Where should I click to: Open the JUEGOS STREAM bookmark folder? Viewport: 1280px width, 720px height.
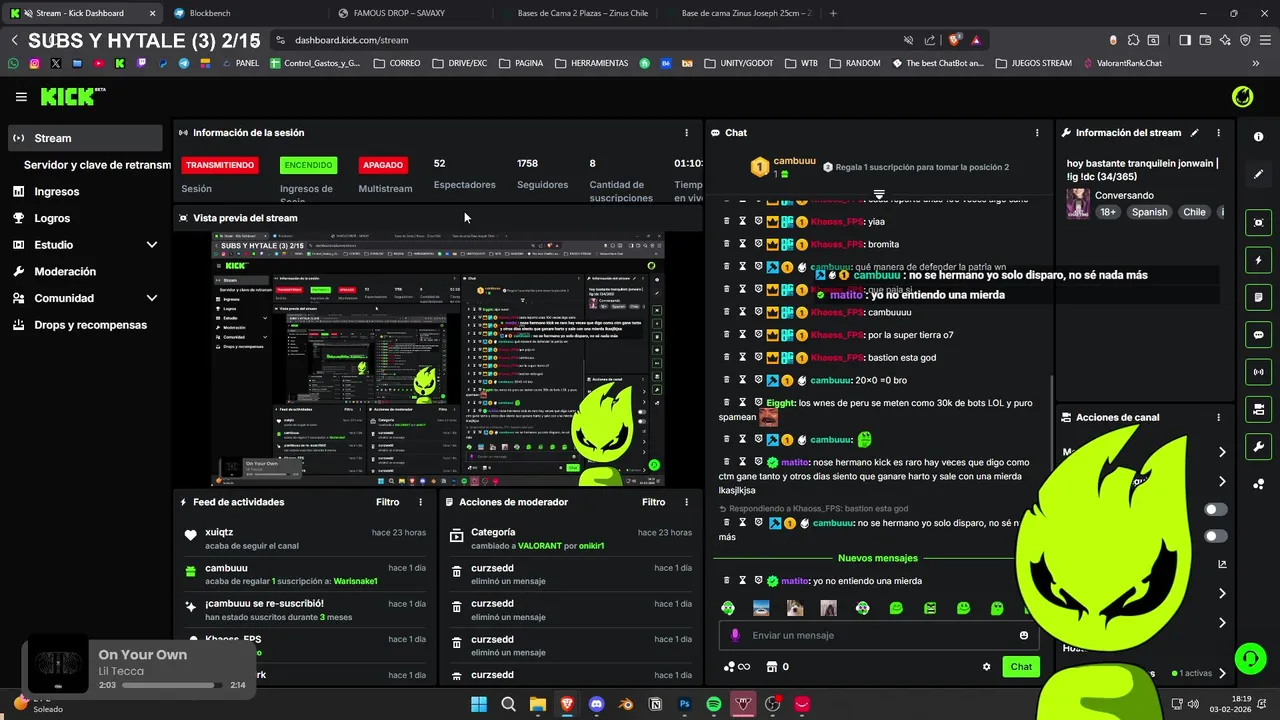tap(1032, 63)
